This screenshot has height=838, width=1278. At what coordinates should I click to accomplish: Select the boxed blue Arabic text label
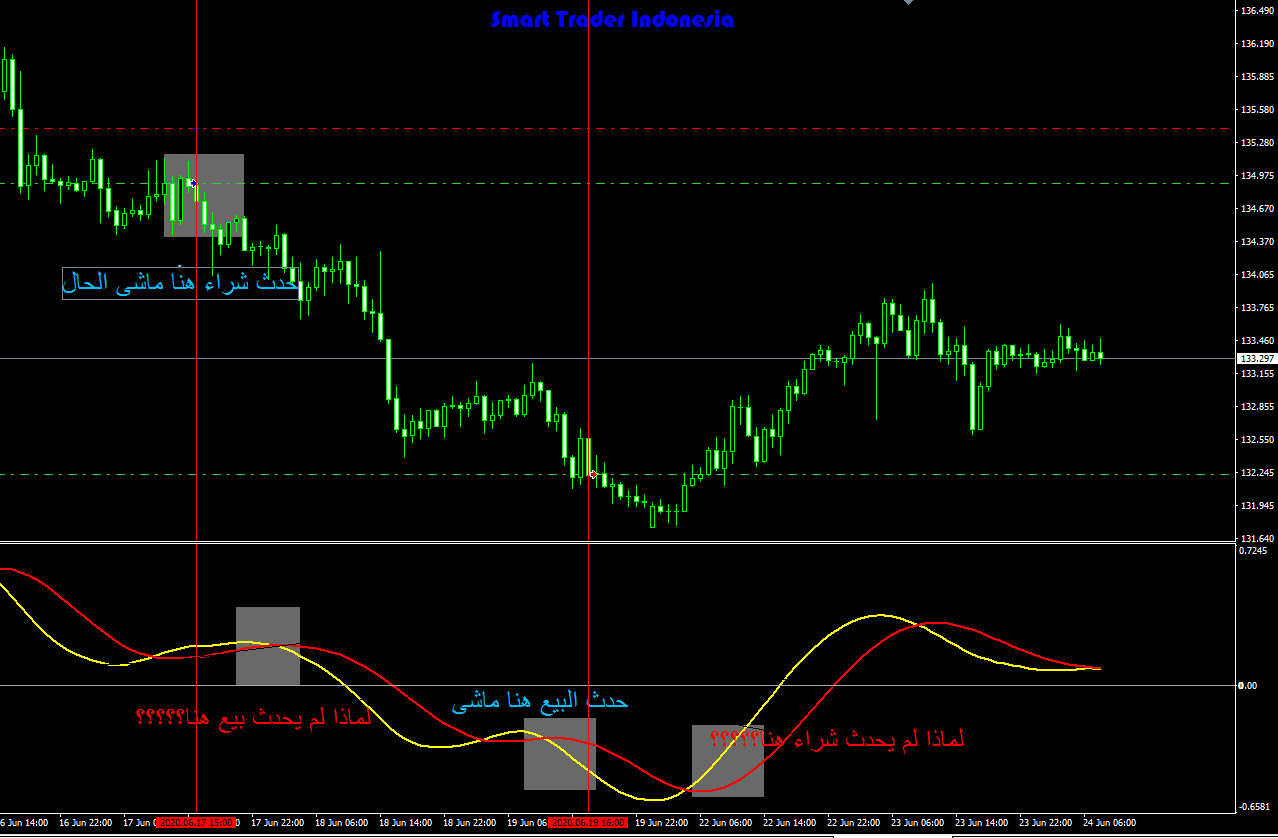[x=180, y=283]
